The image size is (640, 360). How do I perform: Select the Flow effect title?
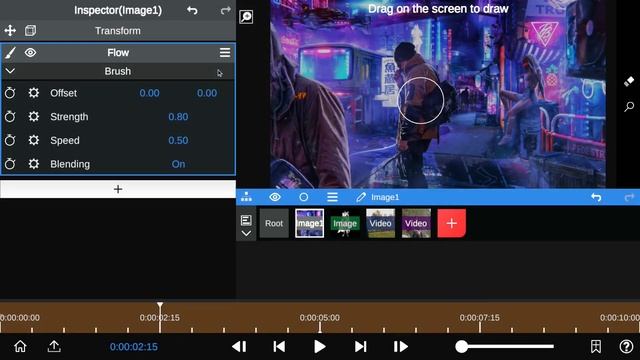(x=118, y=53)
